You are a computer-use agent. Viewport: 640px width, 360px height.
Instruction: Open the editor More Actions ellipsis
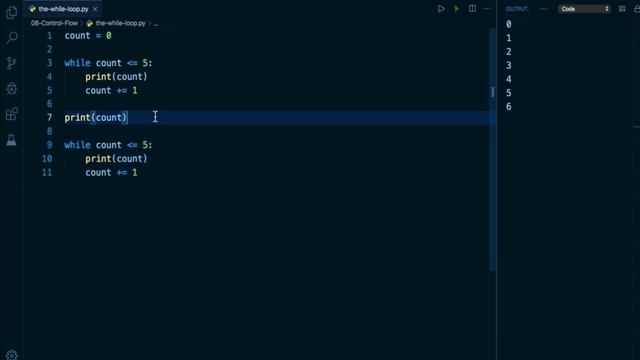(x=487, y=9)
